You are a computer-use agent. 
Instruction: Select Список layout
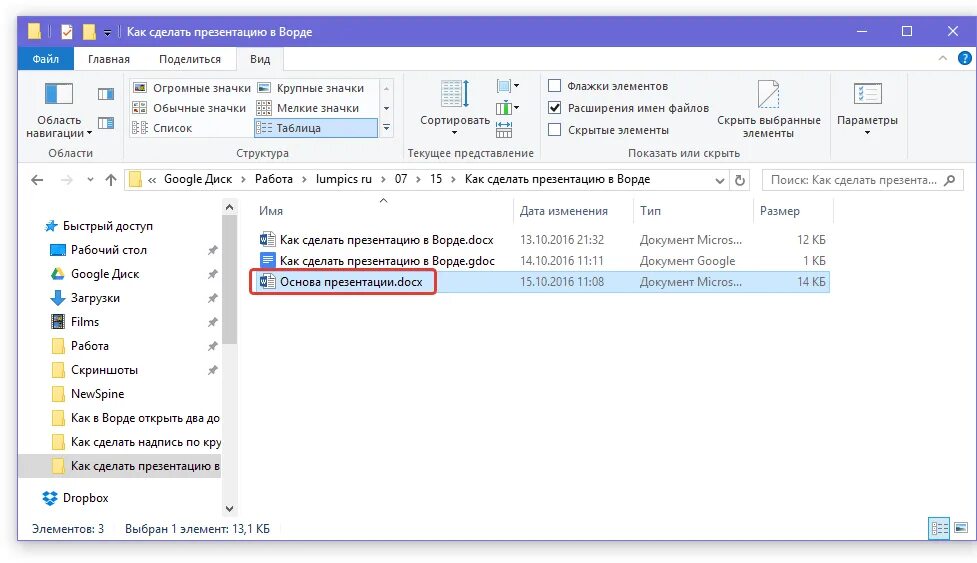tap(162, 128)
